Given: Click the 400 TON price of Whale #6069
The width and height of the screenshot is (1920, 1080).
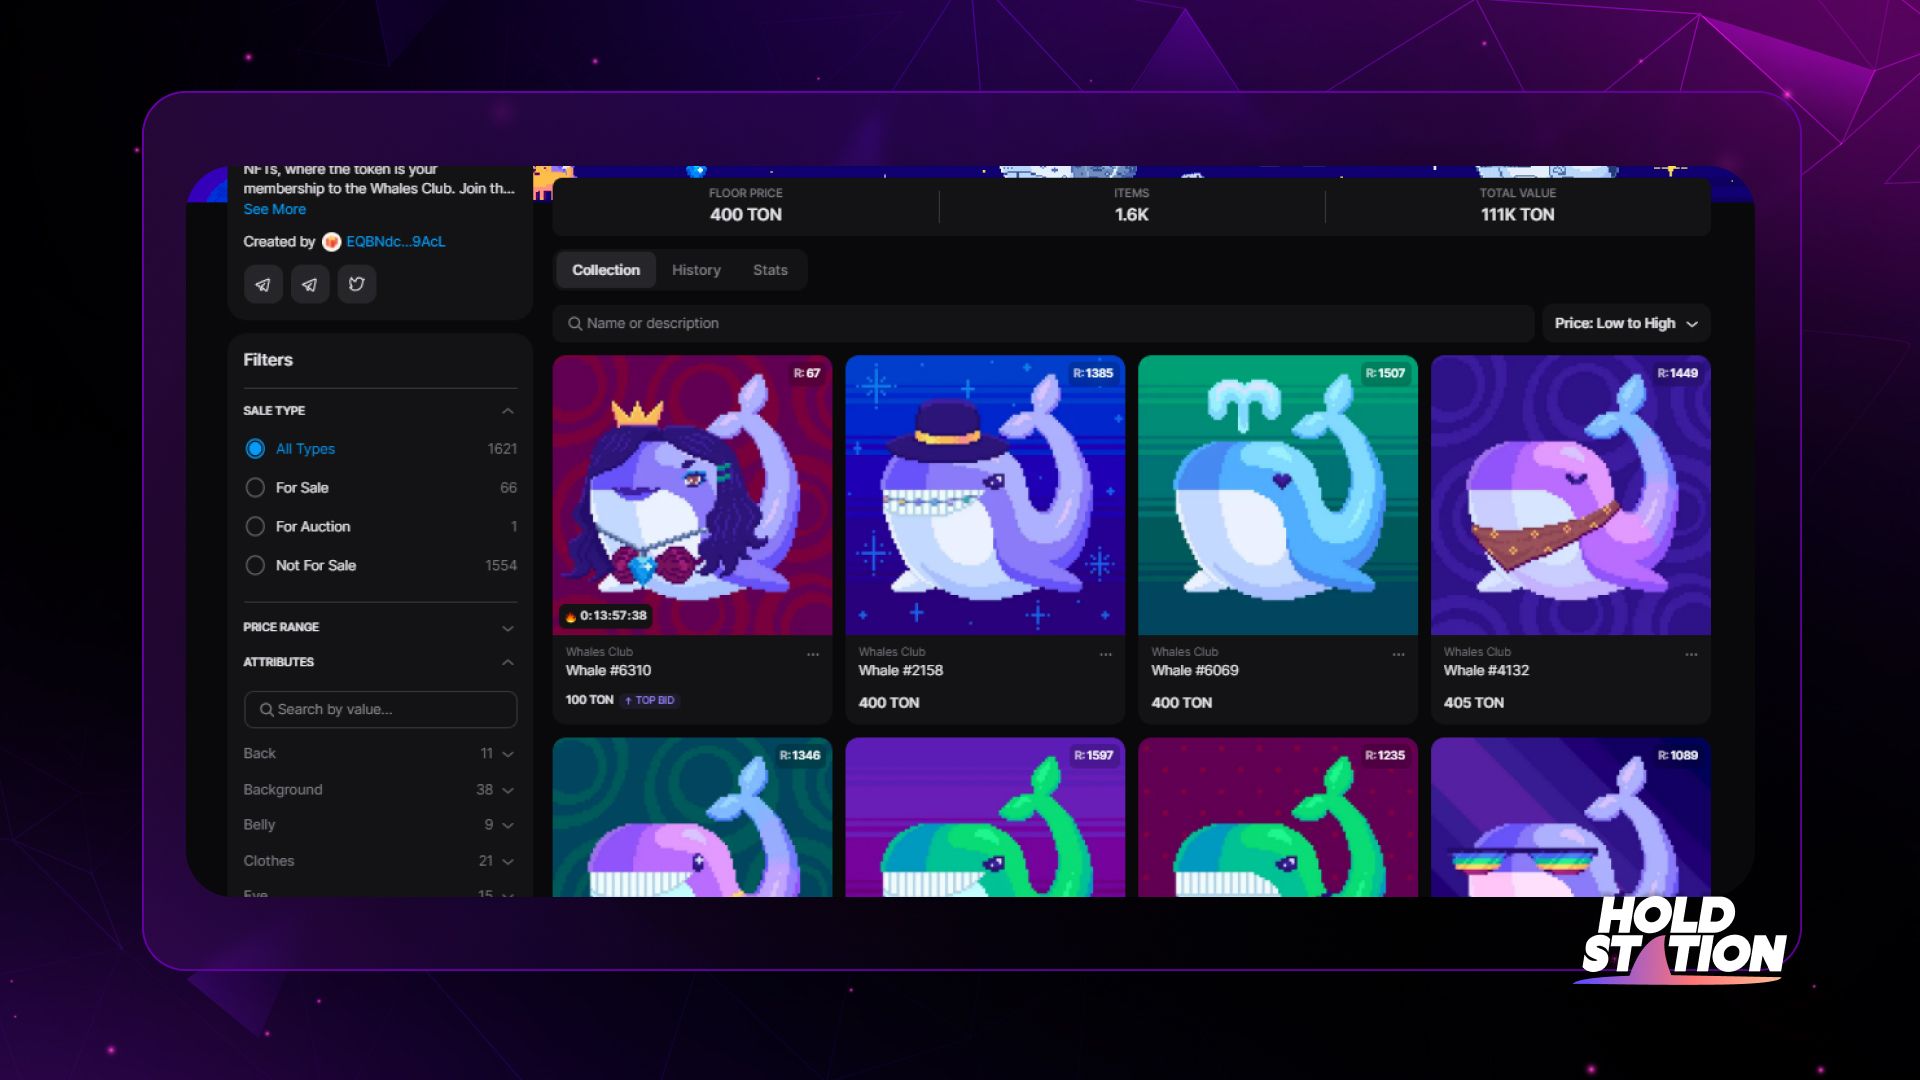Looking at the screenshot, I should point(1182,703).
